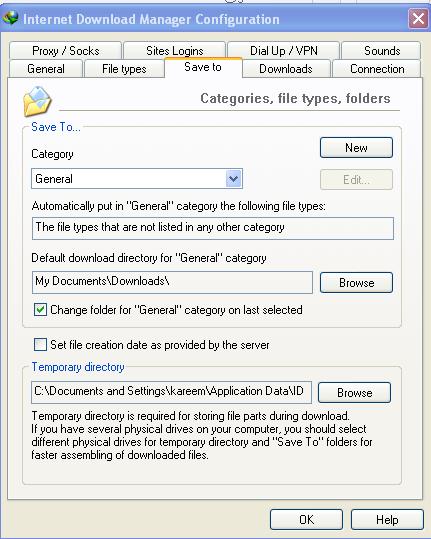The width and height of the screenshot is (431, 539).
Task: Select the Sounds tab
Action: 382,51
